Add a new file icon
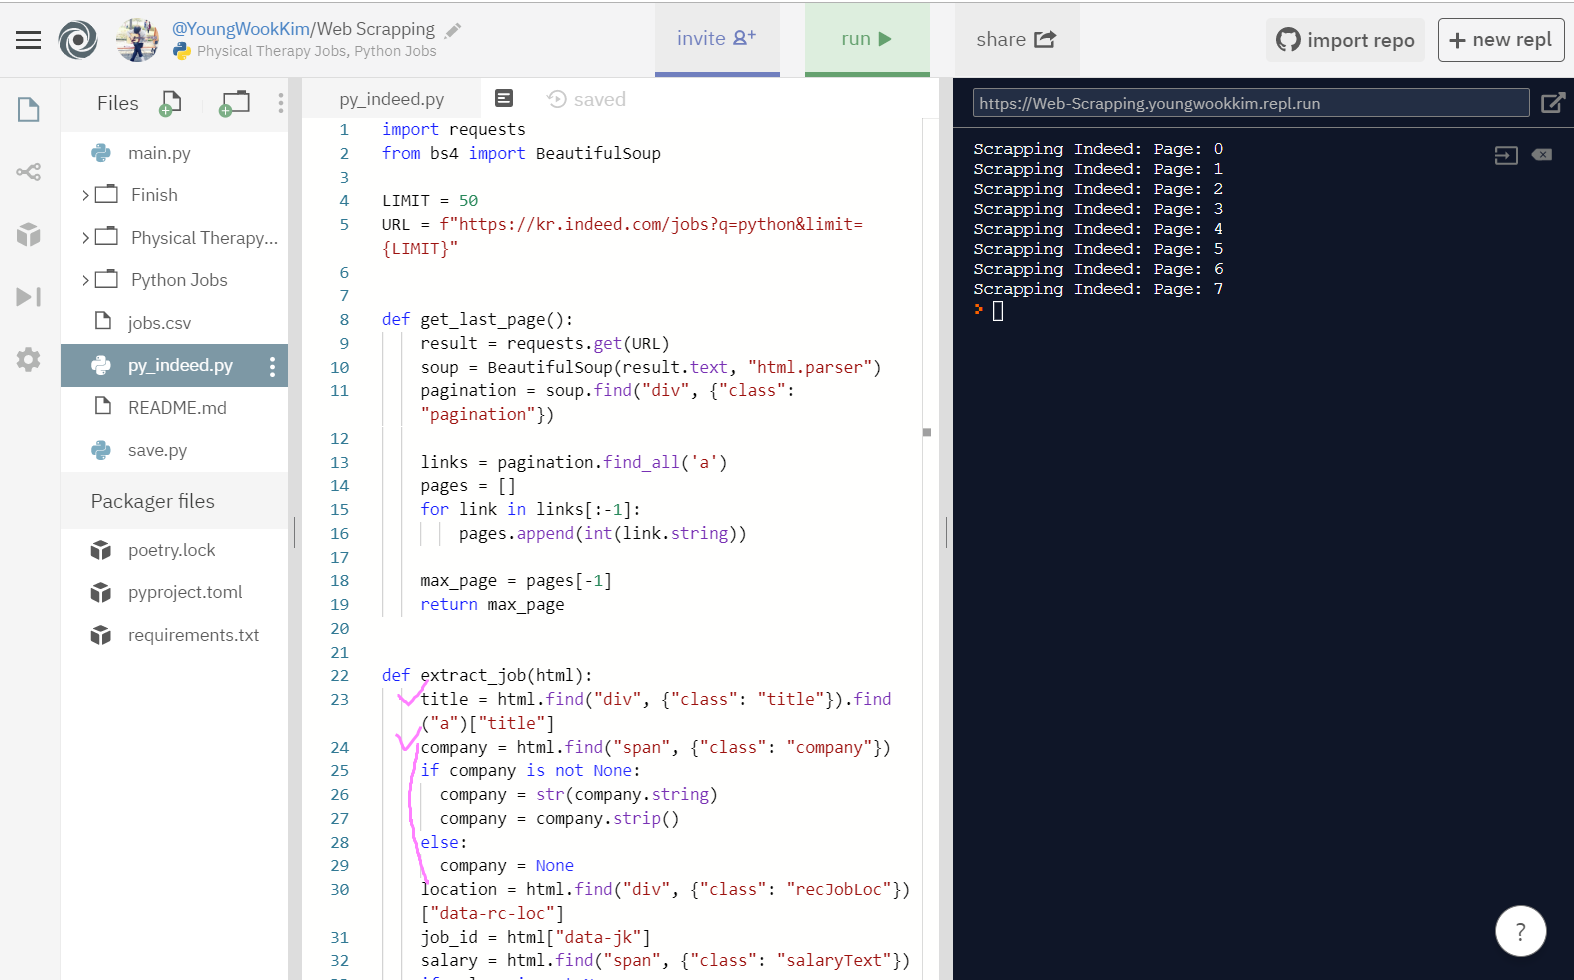The width and height of the screenshot is (1574, 980). tap(170, 103)
